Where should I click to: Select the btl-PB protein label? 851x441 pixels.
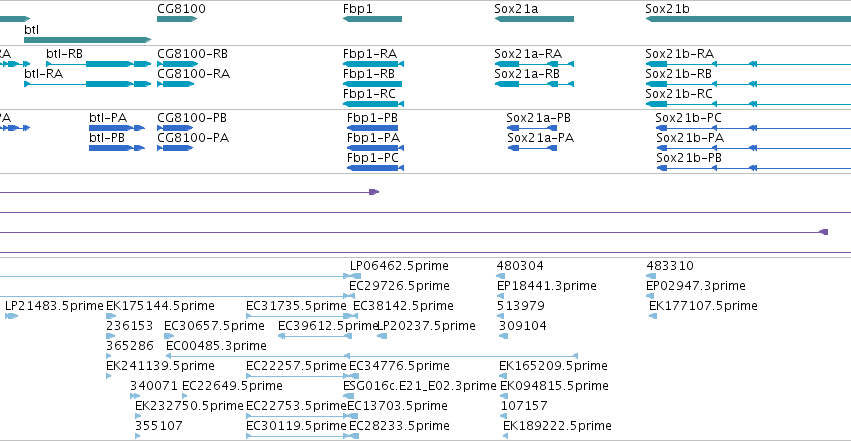pos(107,138)
